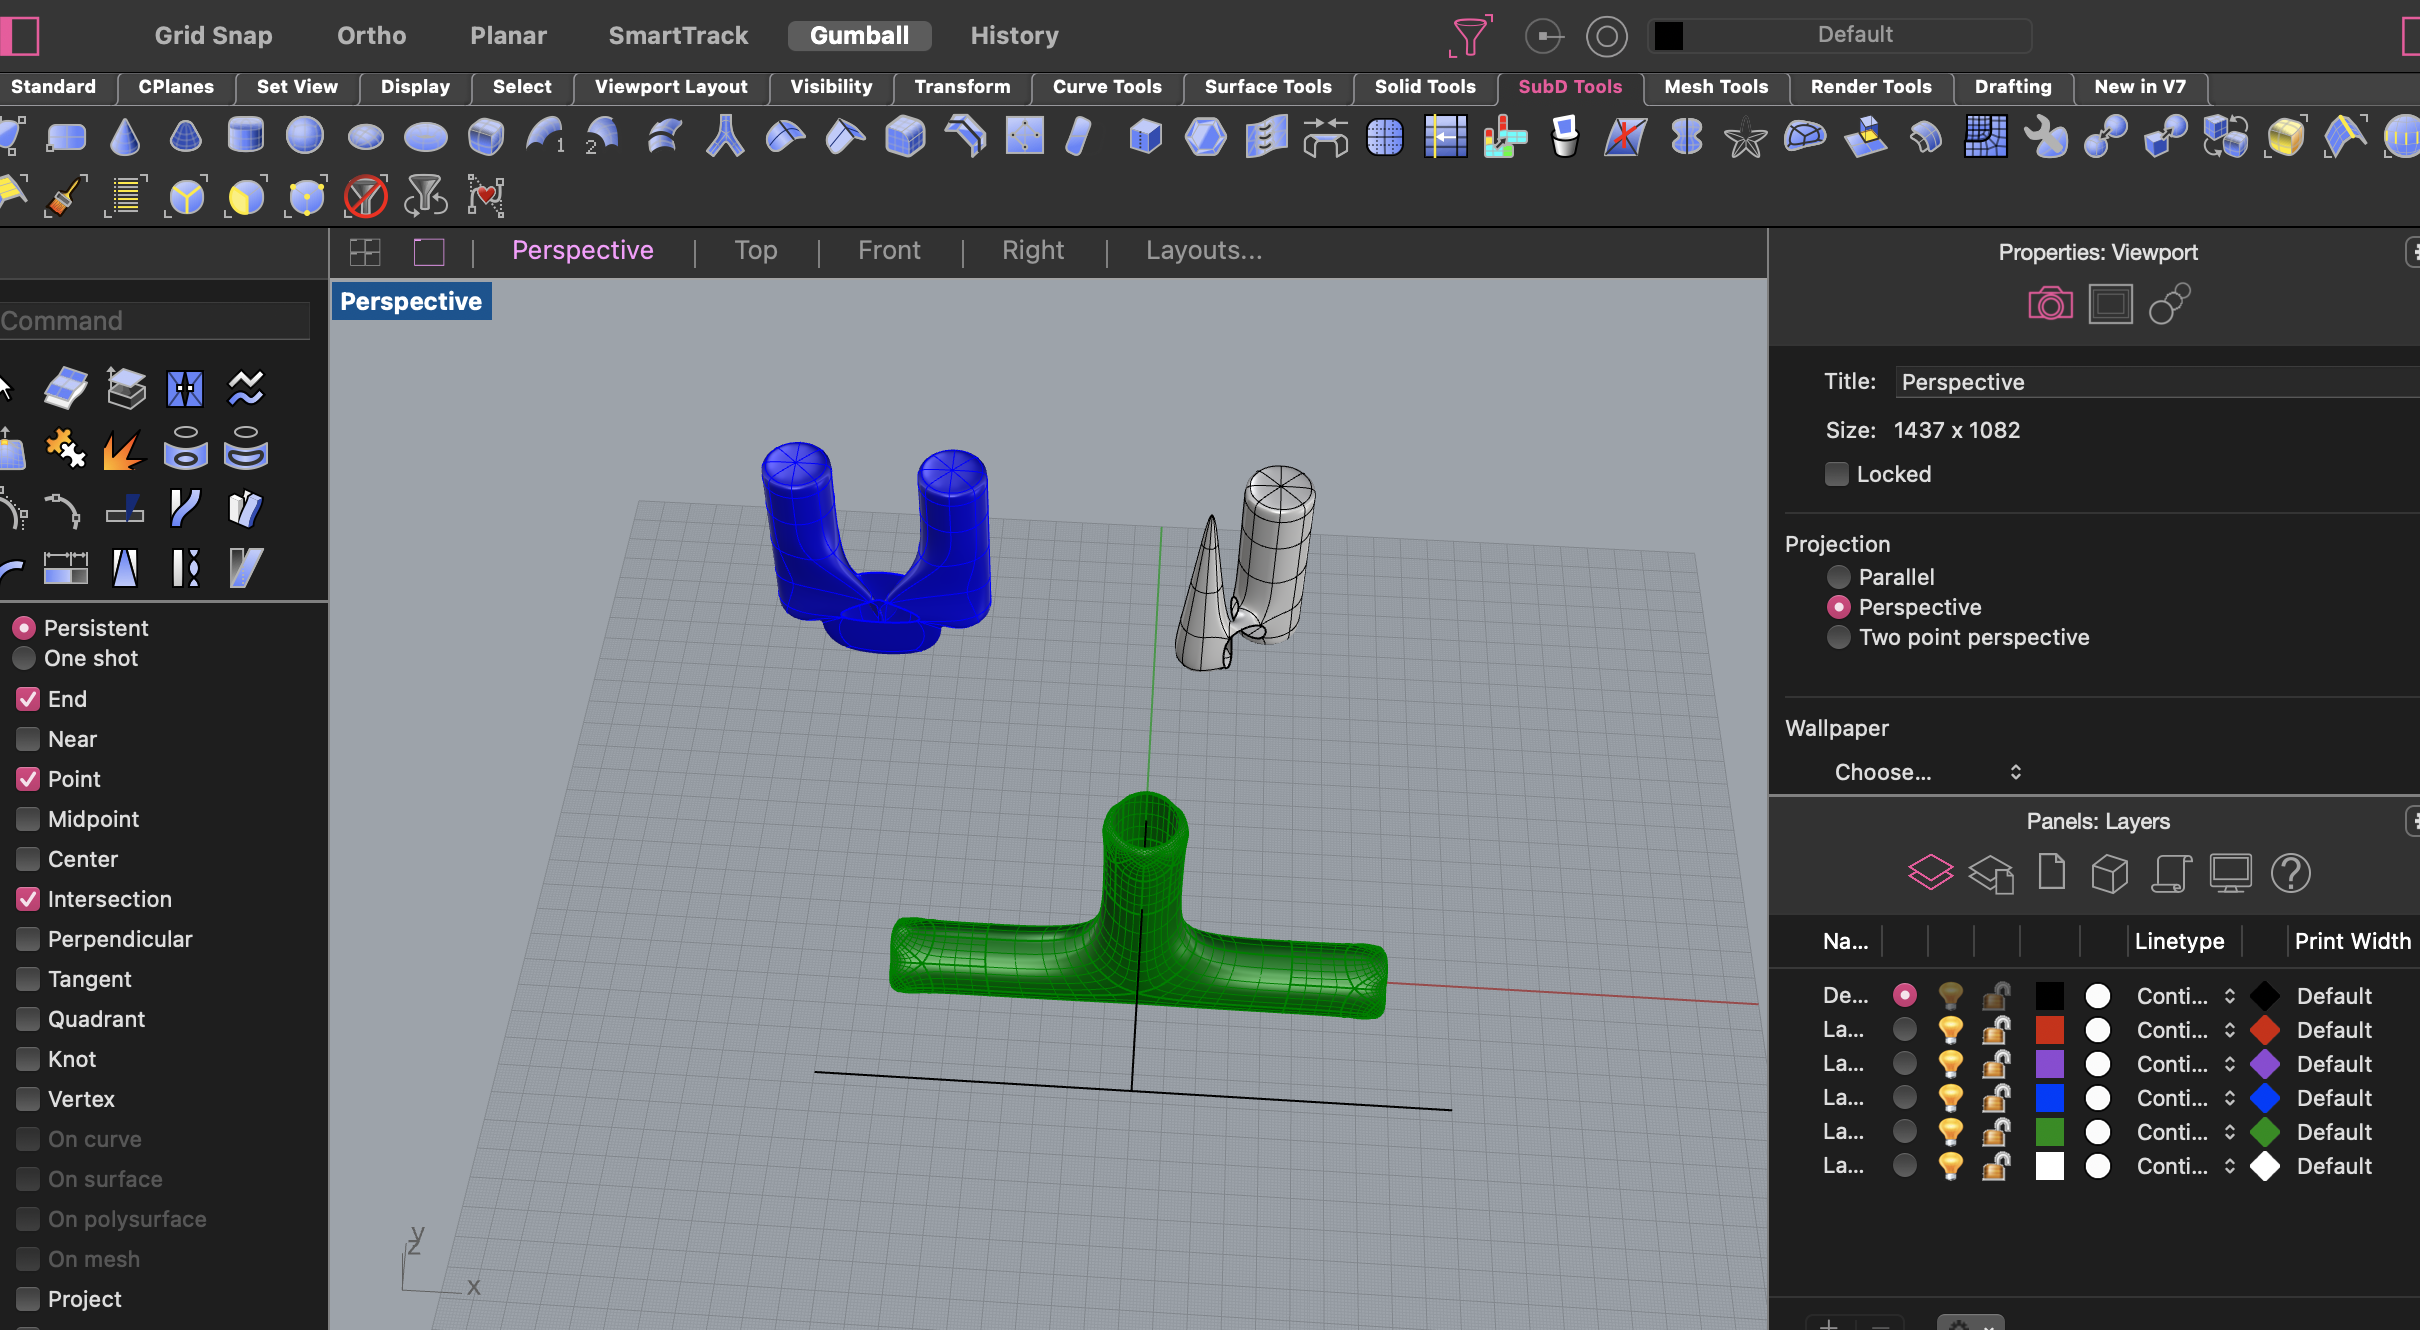Viewport: 2420px width, 1330px height.
Task: Click the red layer color swatch
Action: 2049,1030
